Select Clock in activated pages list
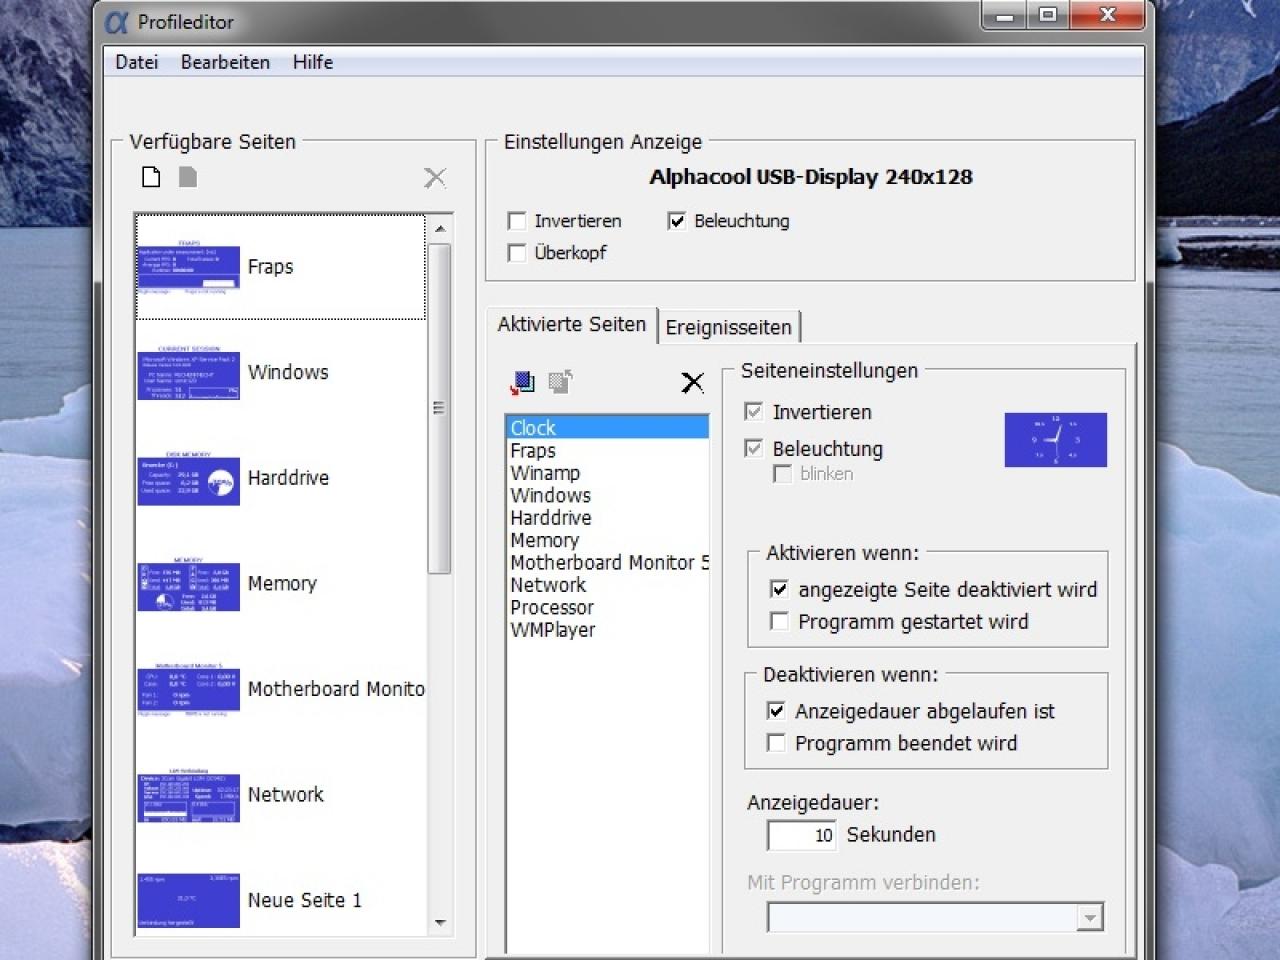This screenshot has height=960, width=1280. (x=607, y=428)
